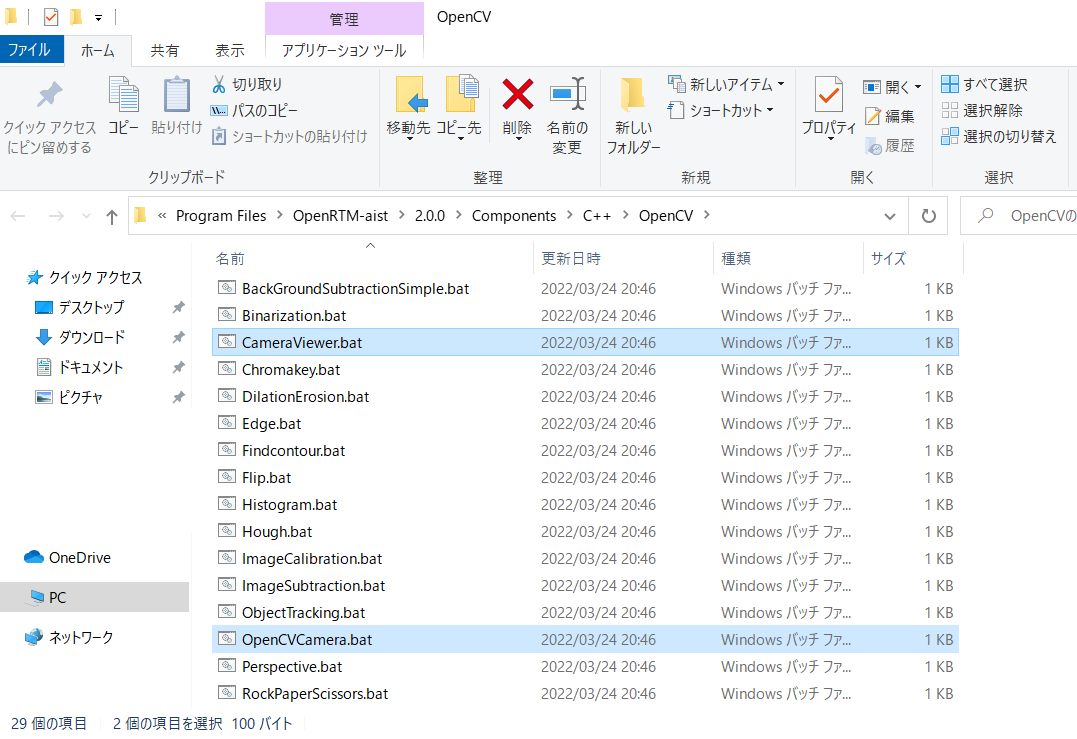Switch to the Home ribbon tab
Image resolution: width=1077 pixels, height=739 pixels.
click(98, 51)
